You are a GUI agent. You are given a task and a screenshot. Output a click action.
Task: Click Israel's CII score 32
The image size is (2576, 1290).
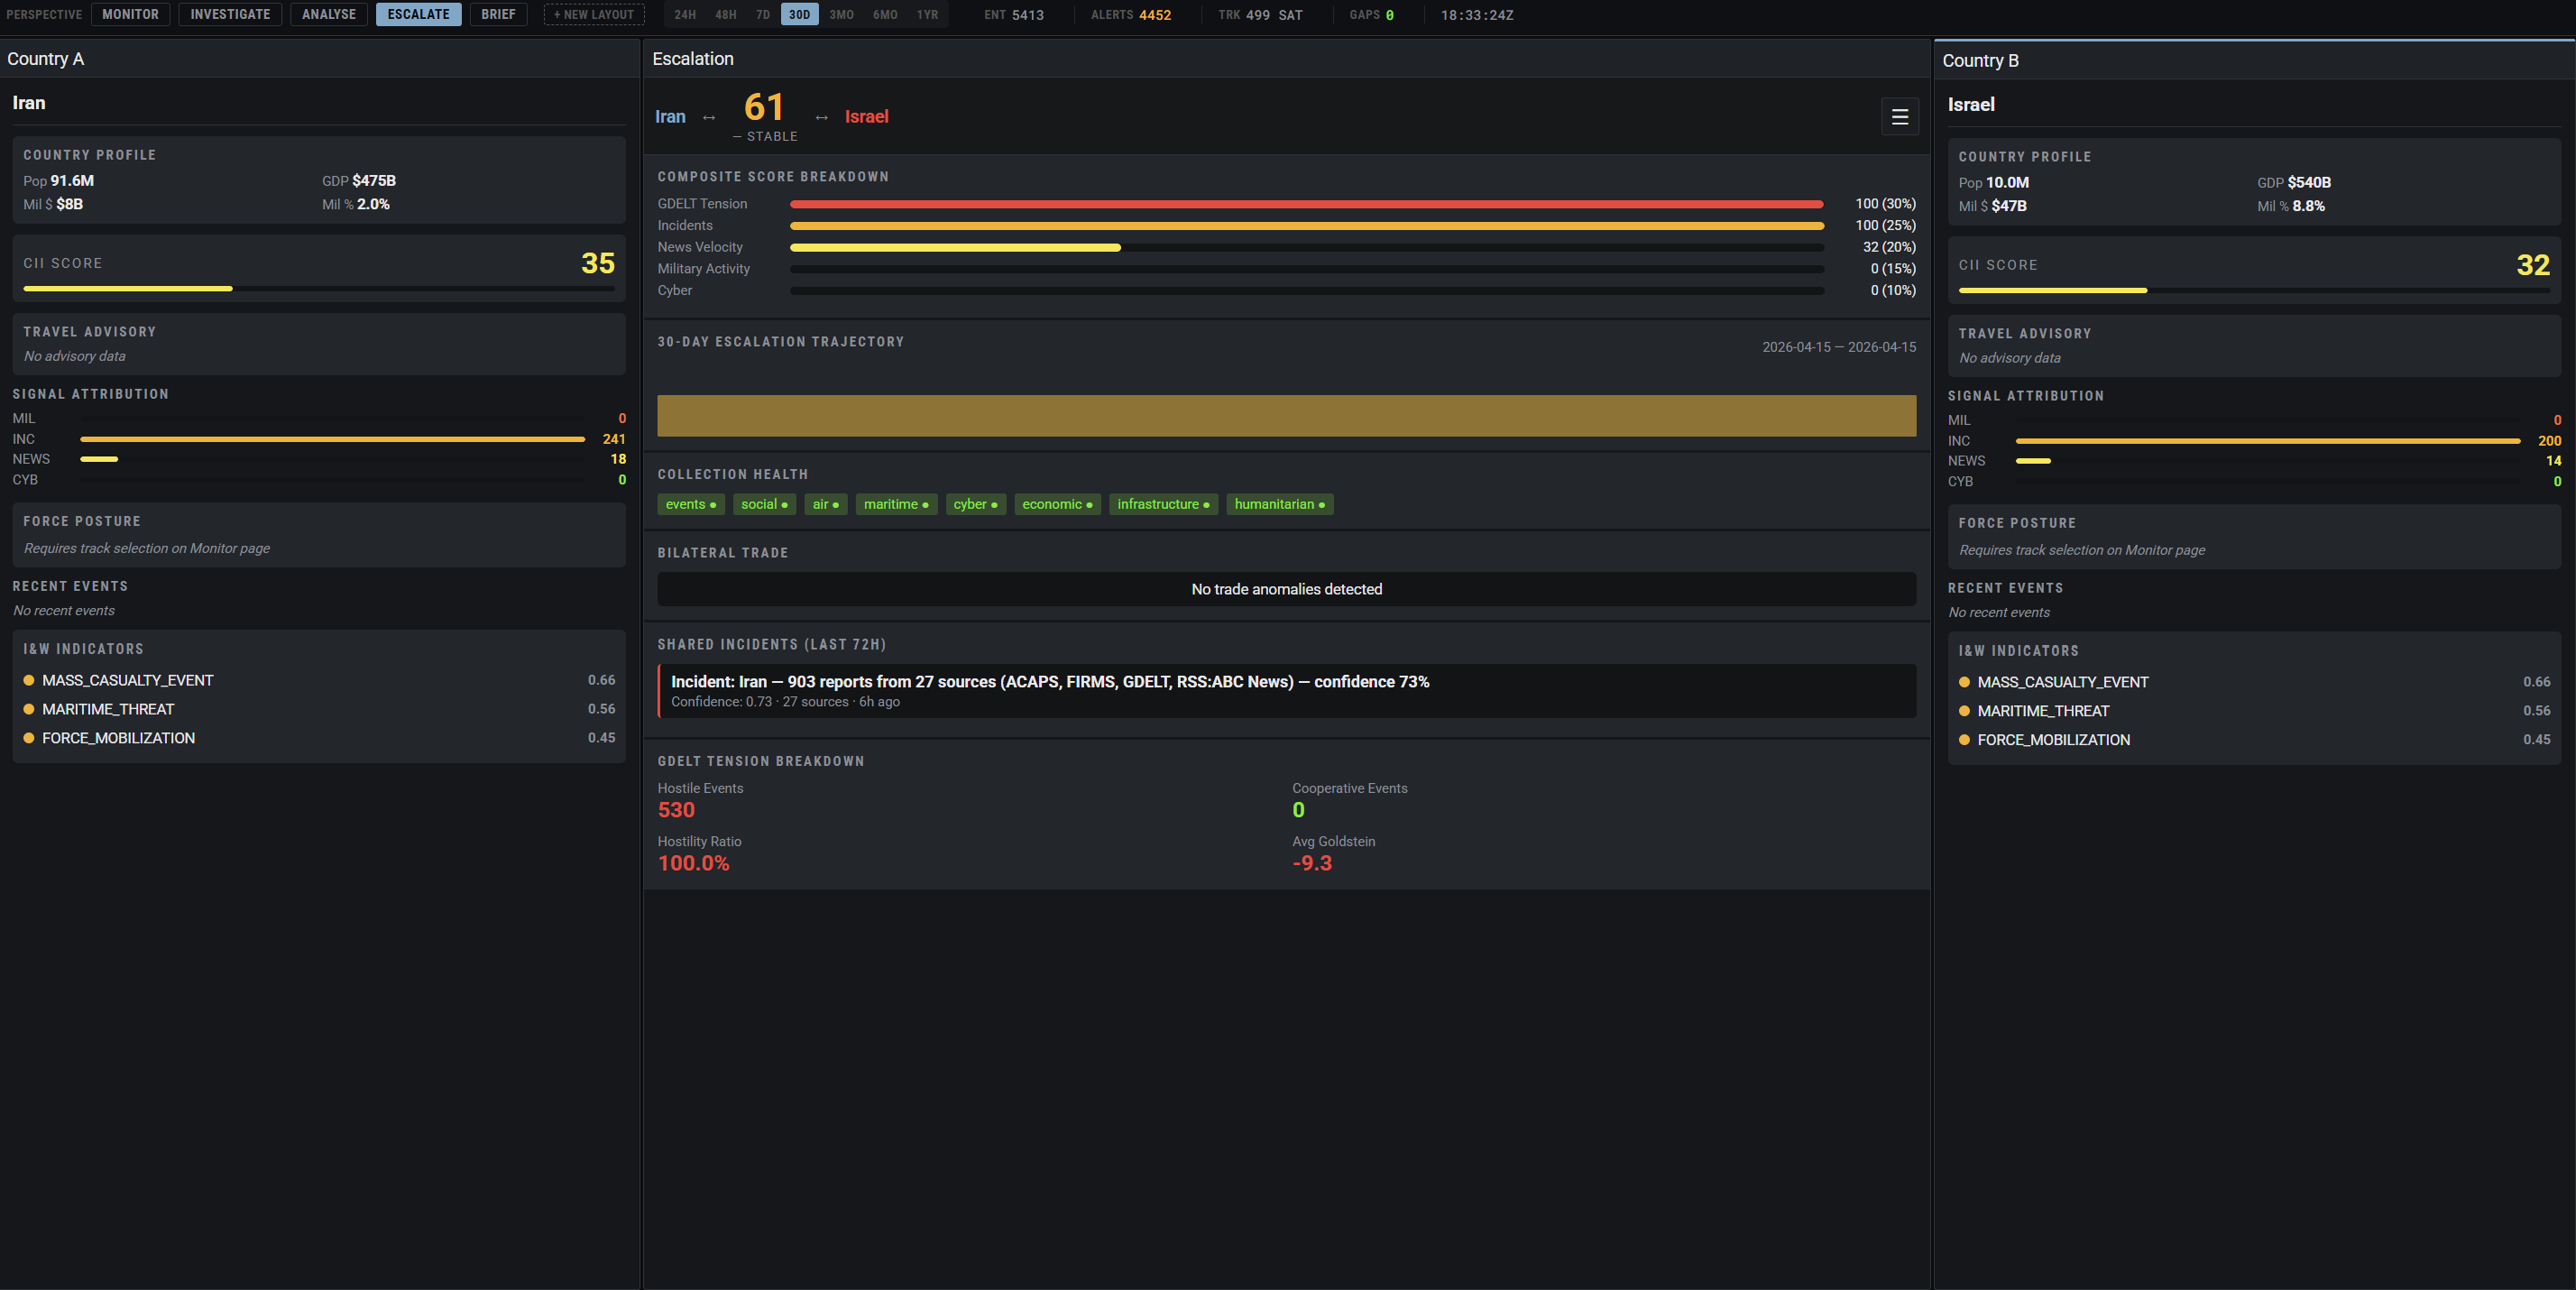pyautogui.click(x=2532, y=265)
